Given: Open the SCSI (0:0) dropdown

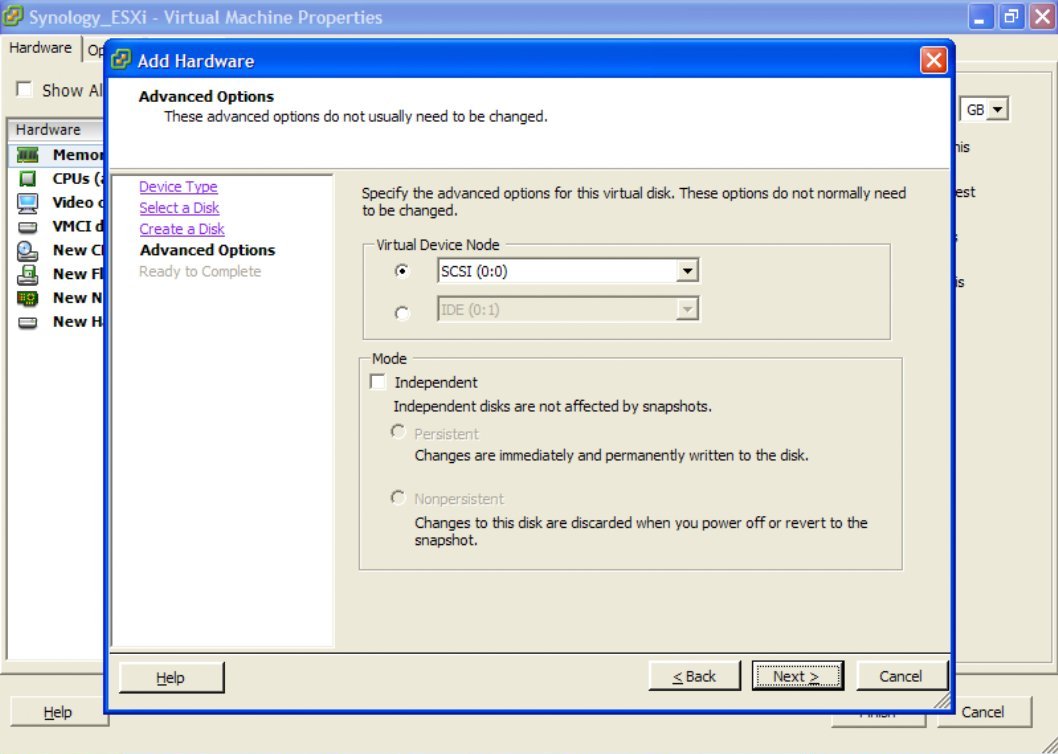Looking at the screenshot, I should coord(687,271).
